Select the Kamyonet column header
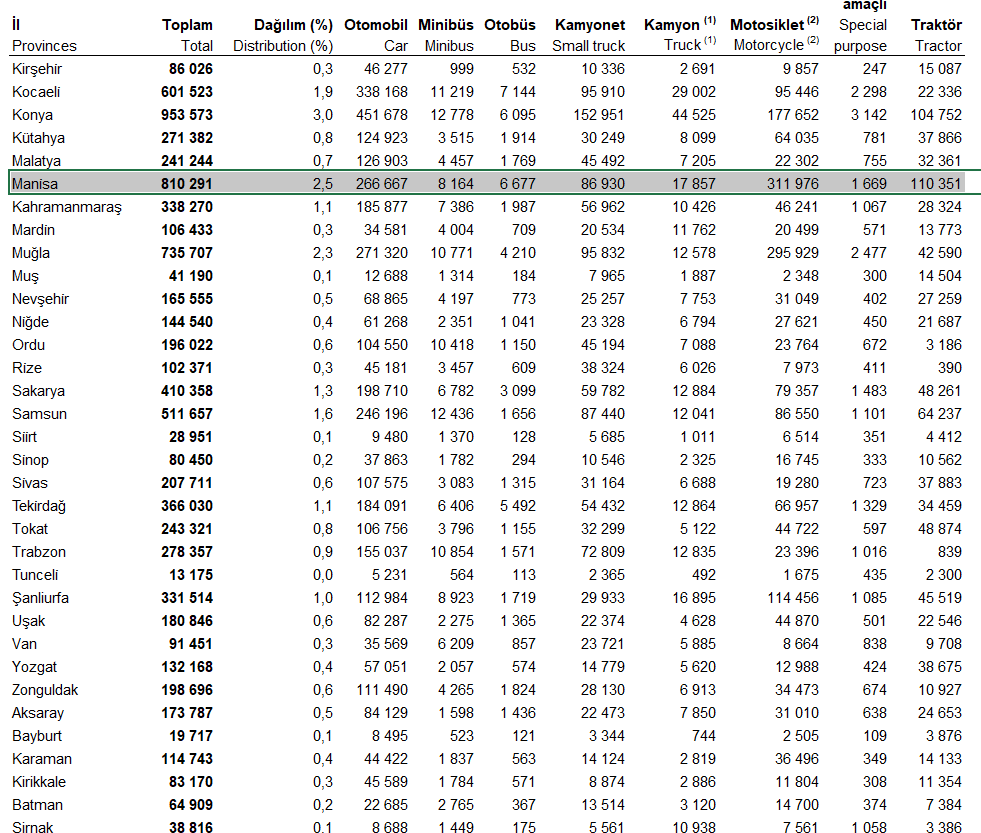981x833 pixels. 589,25
